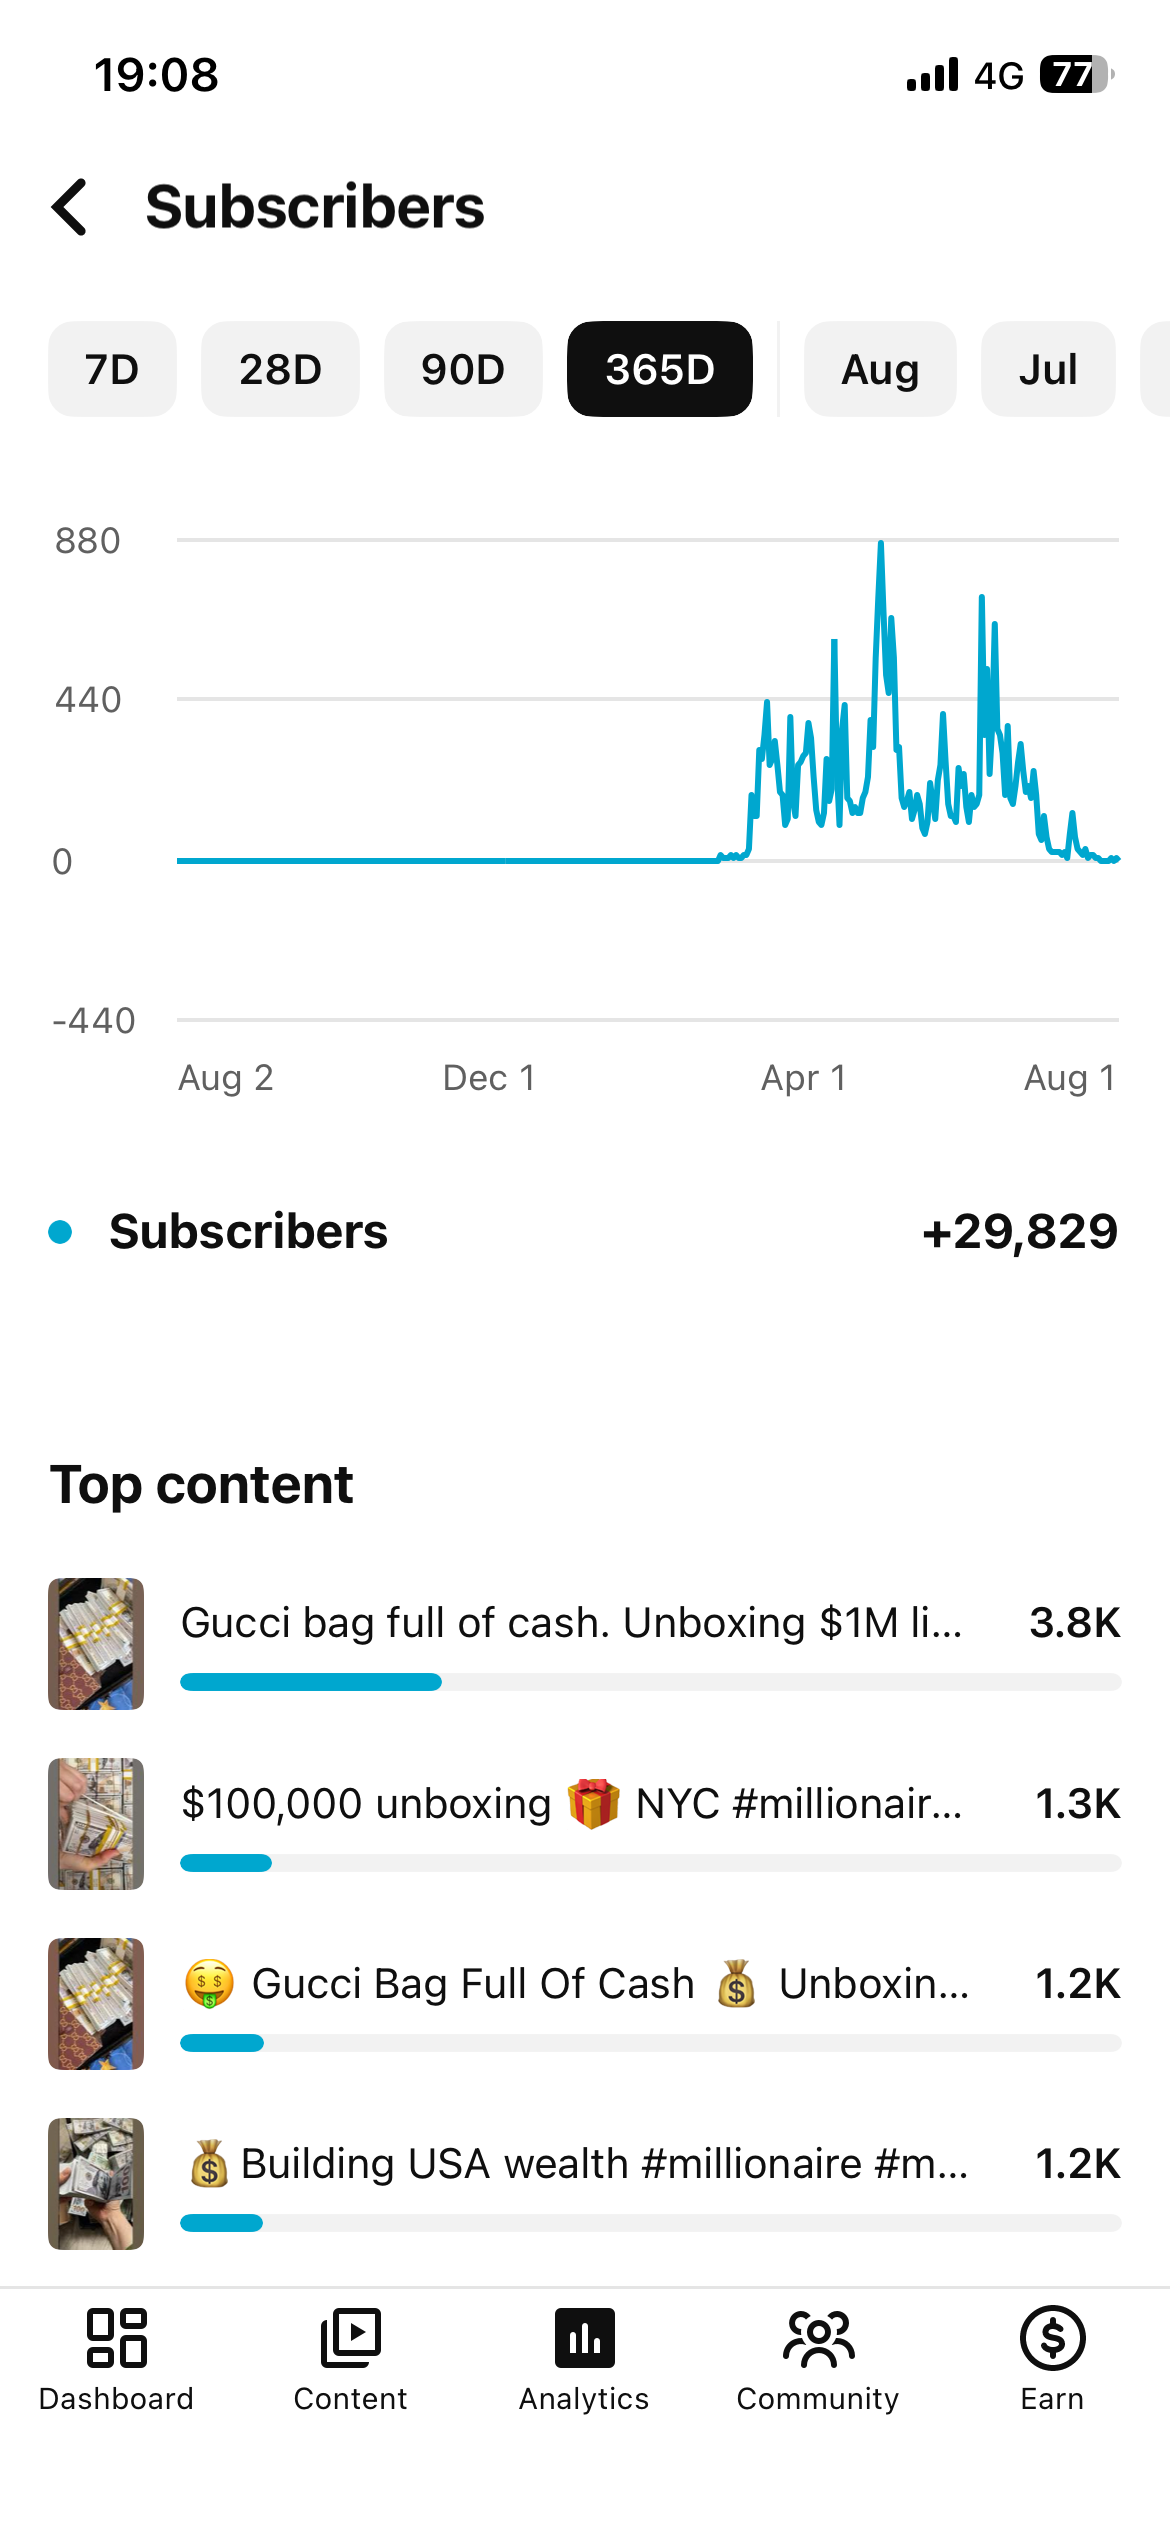Select the 90D time range

click(463, 369)
